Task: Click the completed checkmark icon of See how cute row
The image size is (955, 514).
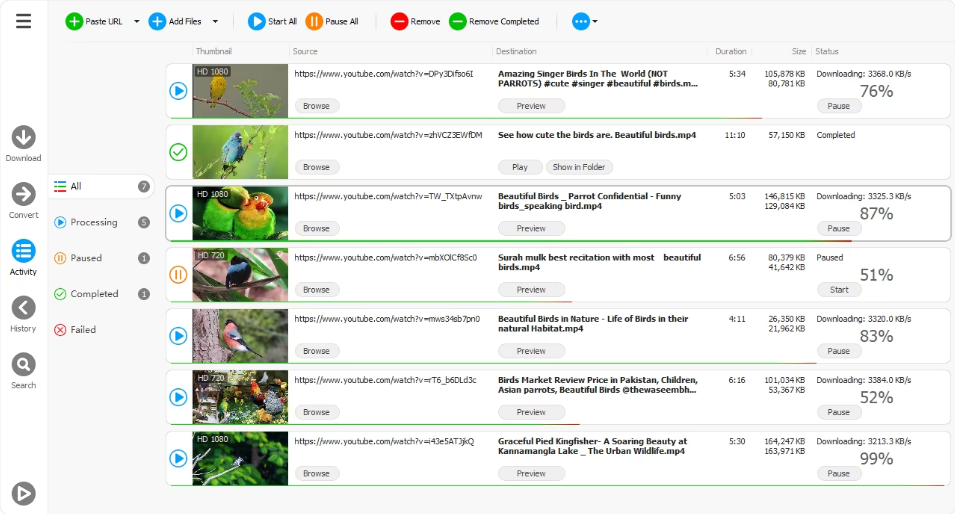Action: pyautogui.click(x=178, y=152)
